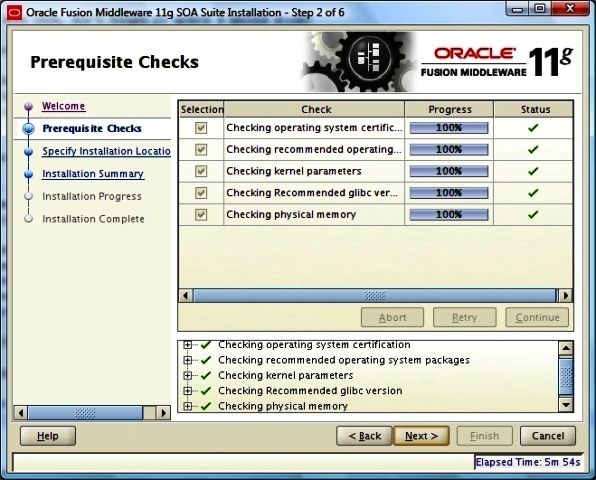Click right arrow of checks table scrollbar

tap(566, 295)
